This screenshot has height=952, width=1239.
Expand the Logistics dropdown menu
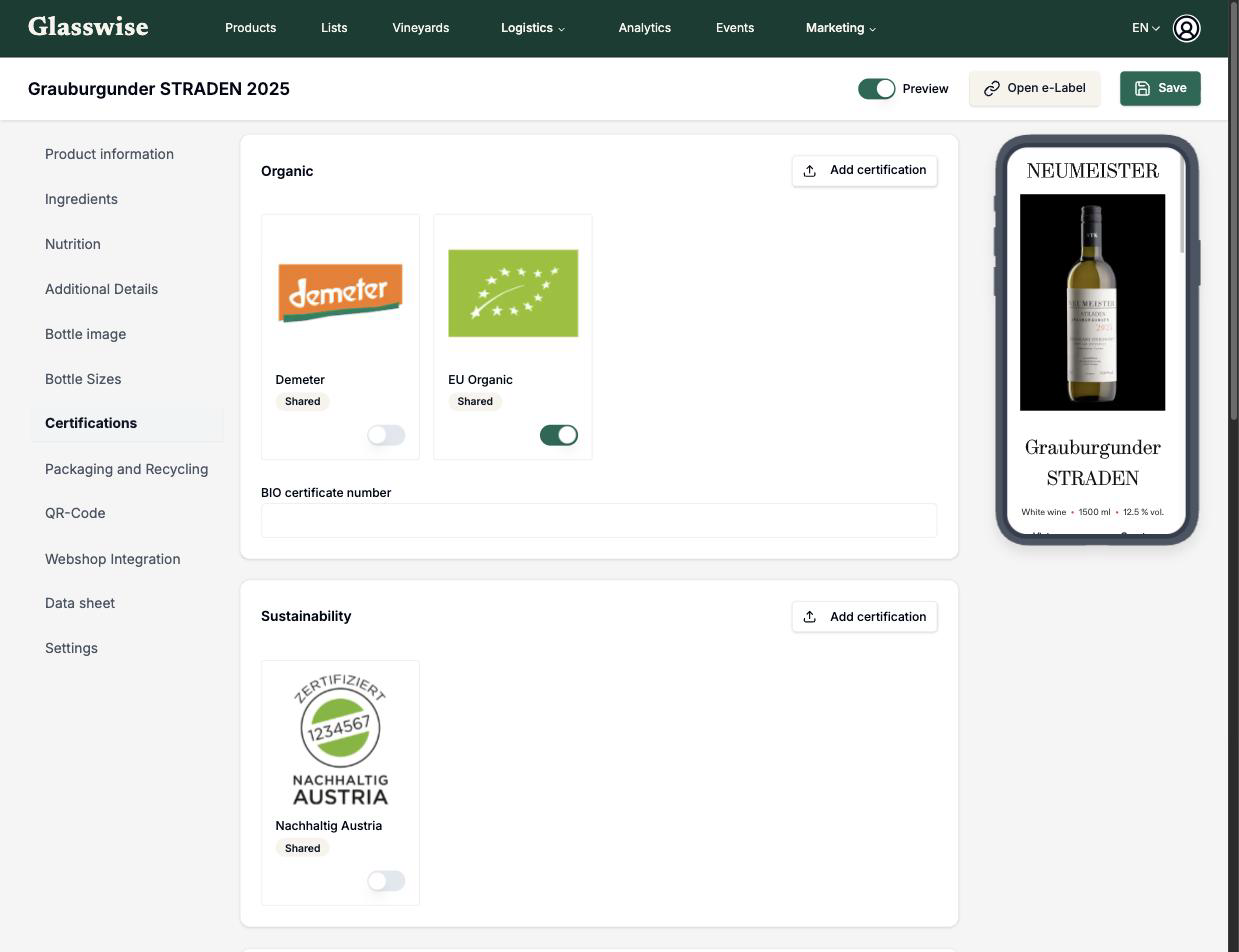(x=533, y=28)
